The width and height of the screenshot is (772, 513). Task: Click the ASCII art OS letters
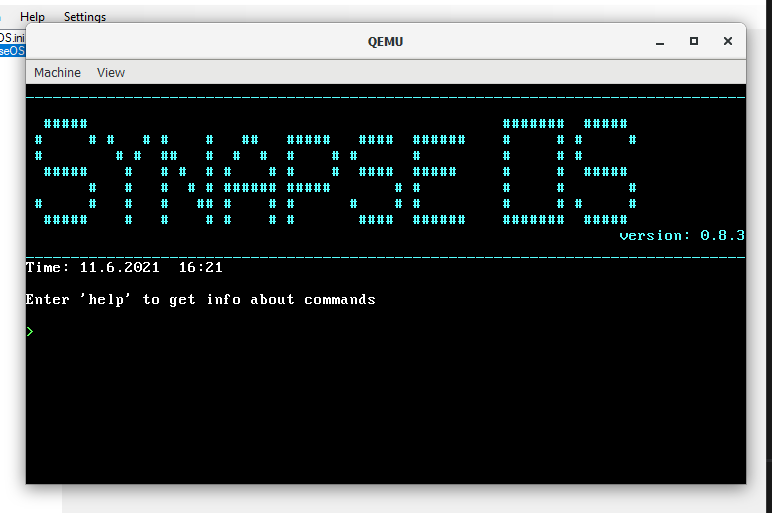pos(569,171)
